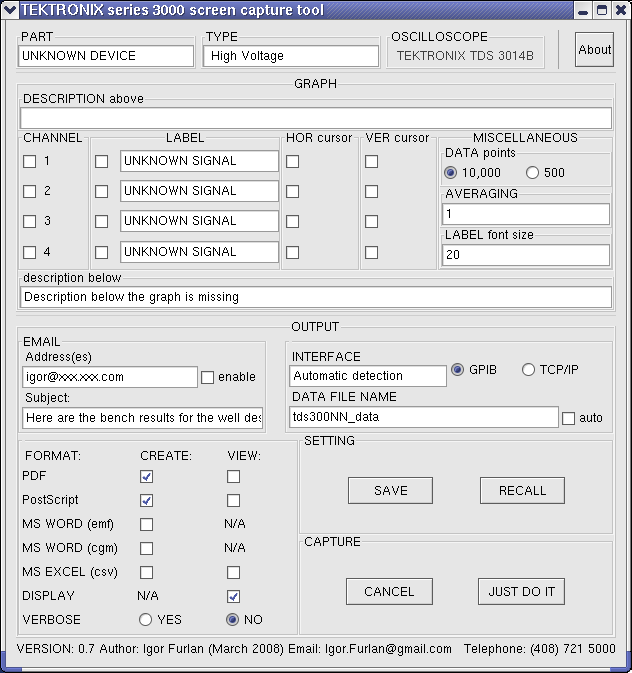The height and width of the screenshot is (673, 632).
Task: Click the DESCRIPTION above text field
Action: point(315,118)
